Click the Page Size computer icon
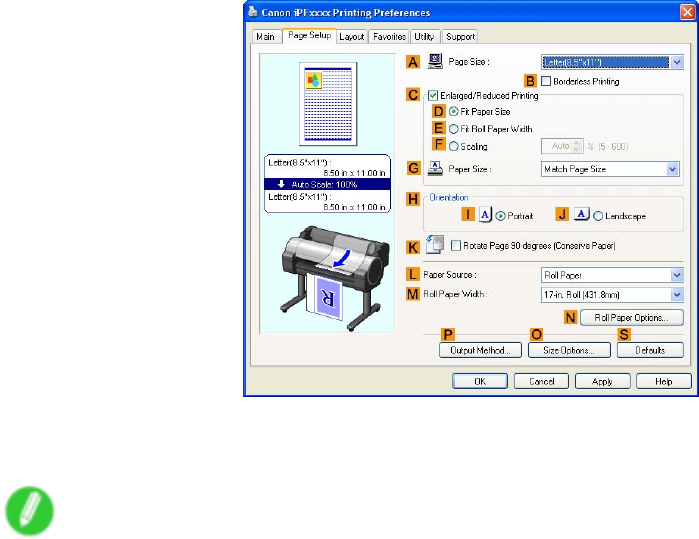The image size is (699, 539). [435, 61]
